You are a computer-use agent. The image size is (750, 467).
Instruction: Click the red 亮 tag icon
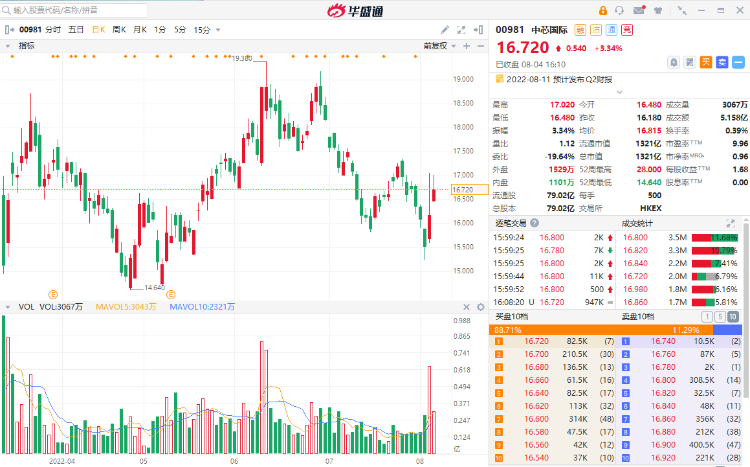click(x=627, y=30)
